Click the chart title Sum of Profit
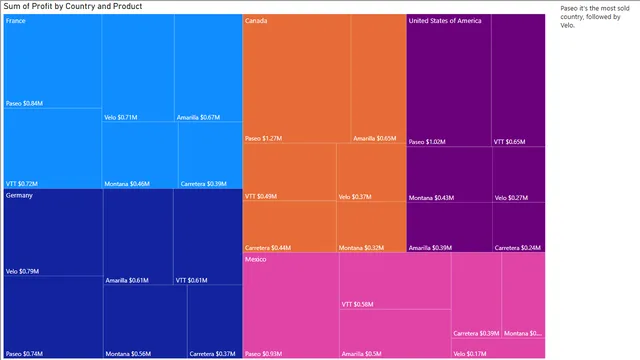 73,7
